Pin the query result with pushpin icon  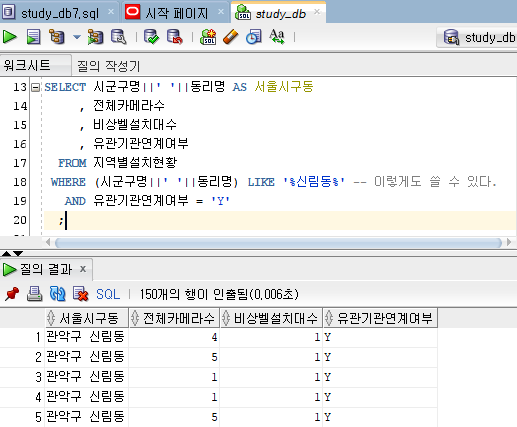(12, 294)
